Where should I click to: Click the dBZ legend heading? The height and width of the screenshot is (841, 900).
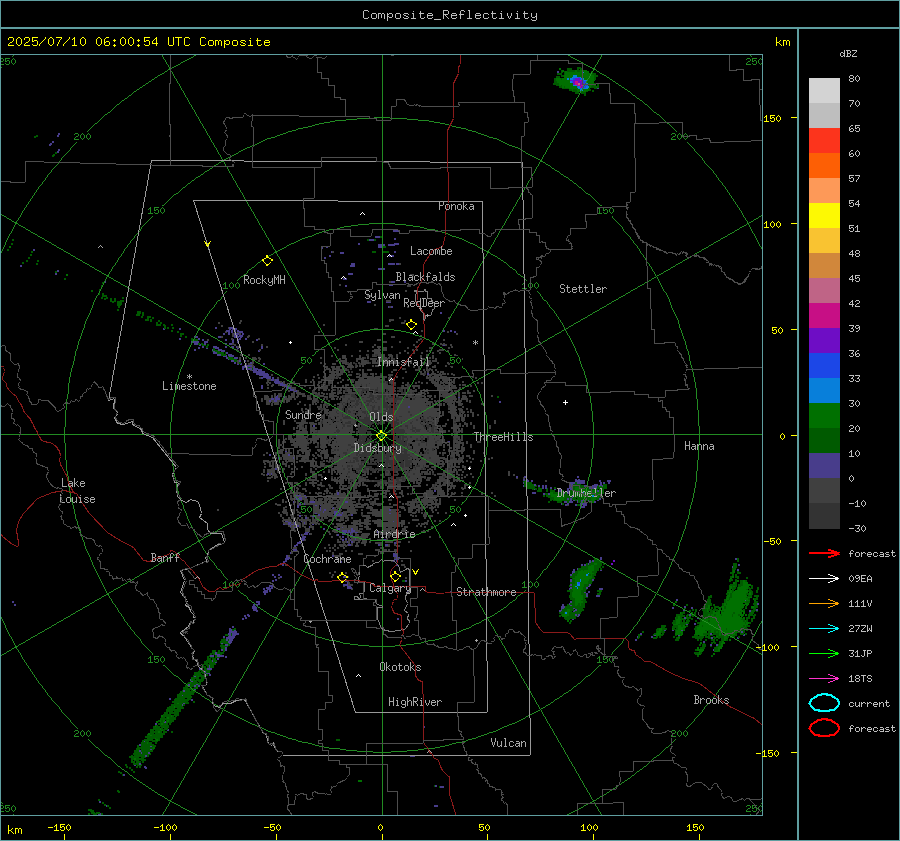point(848,53)
